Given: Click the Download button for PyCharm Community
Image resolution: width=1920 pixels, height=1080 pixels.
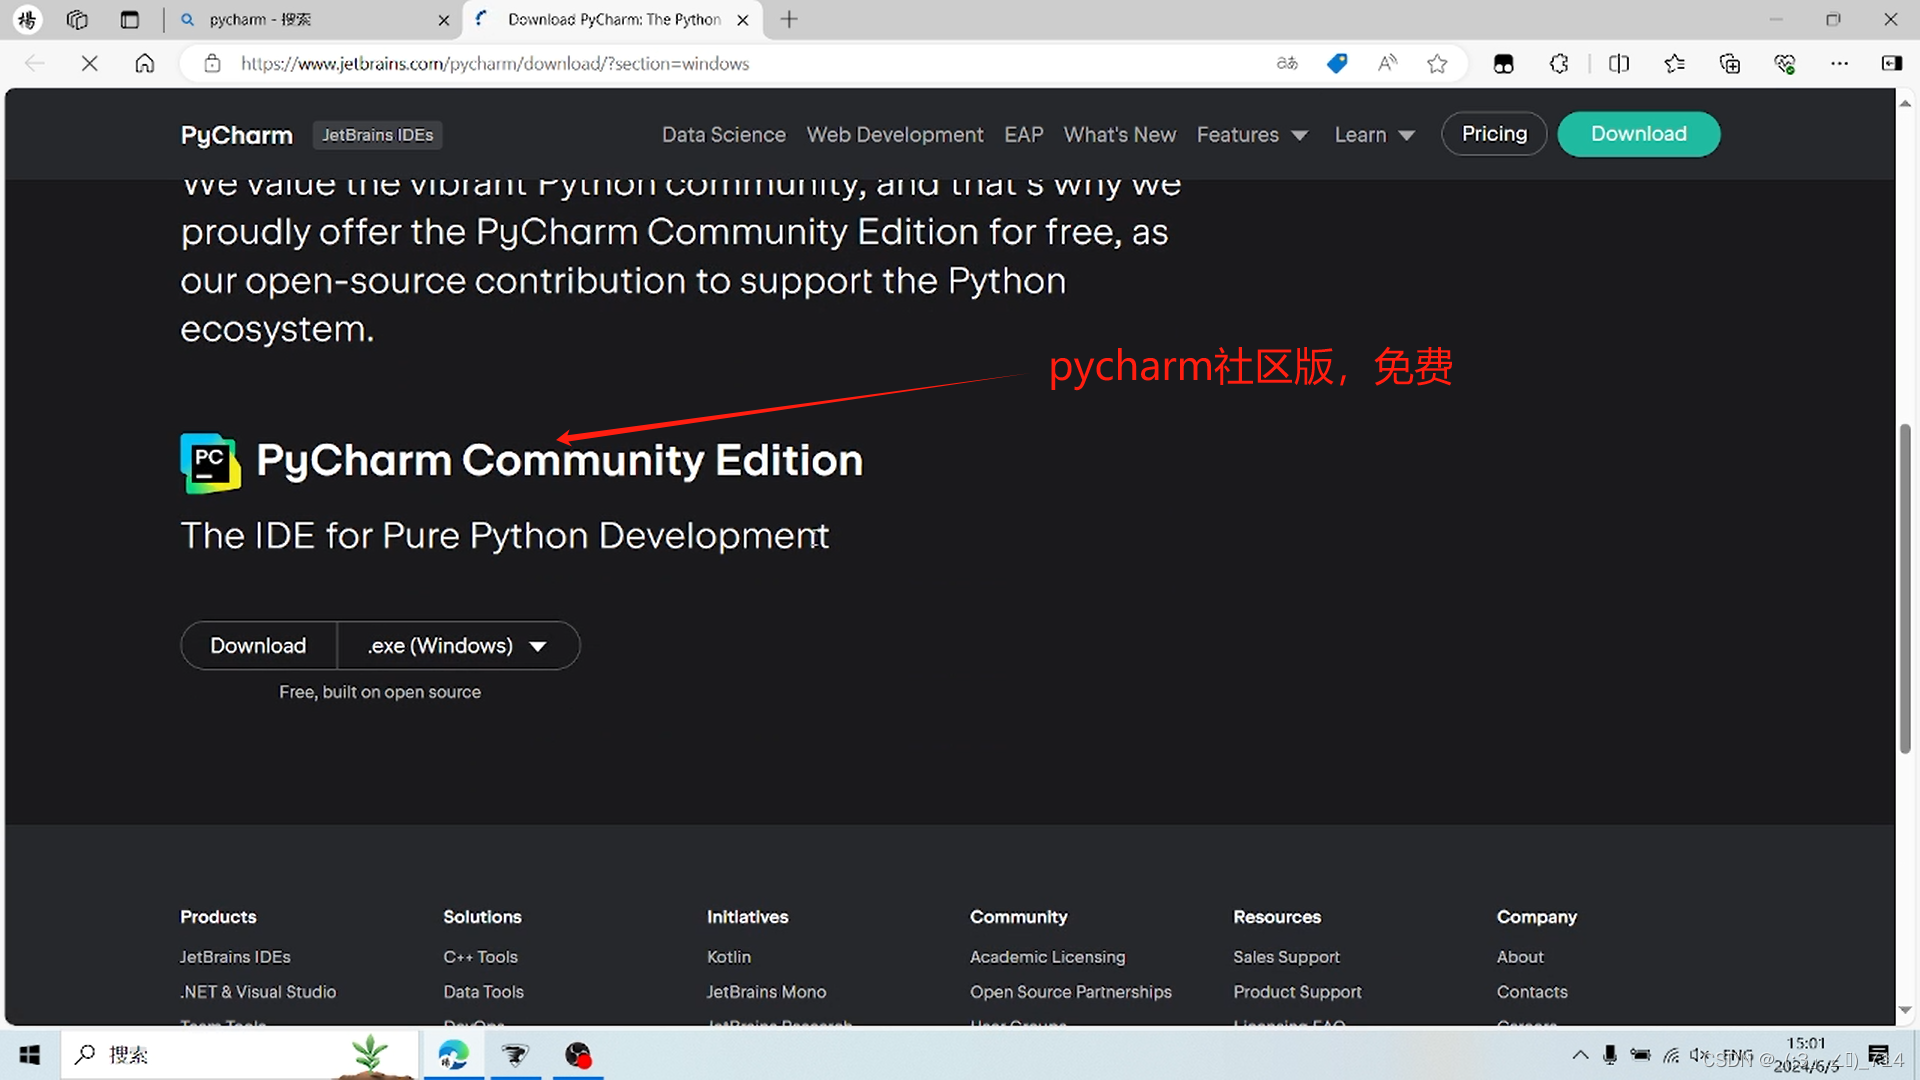Looking at the screenshot, I should pyautogui.click(x=258, y=645).
